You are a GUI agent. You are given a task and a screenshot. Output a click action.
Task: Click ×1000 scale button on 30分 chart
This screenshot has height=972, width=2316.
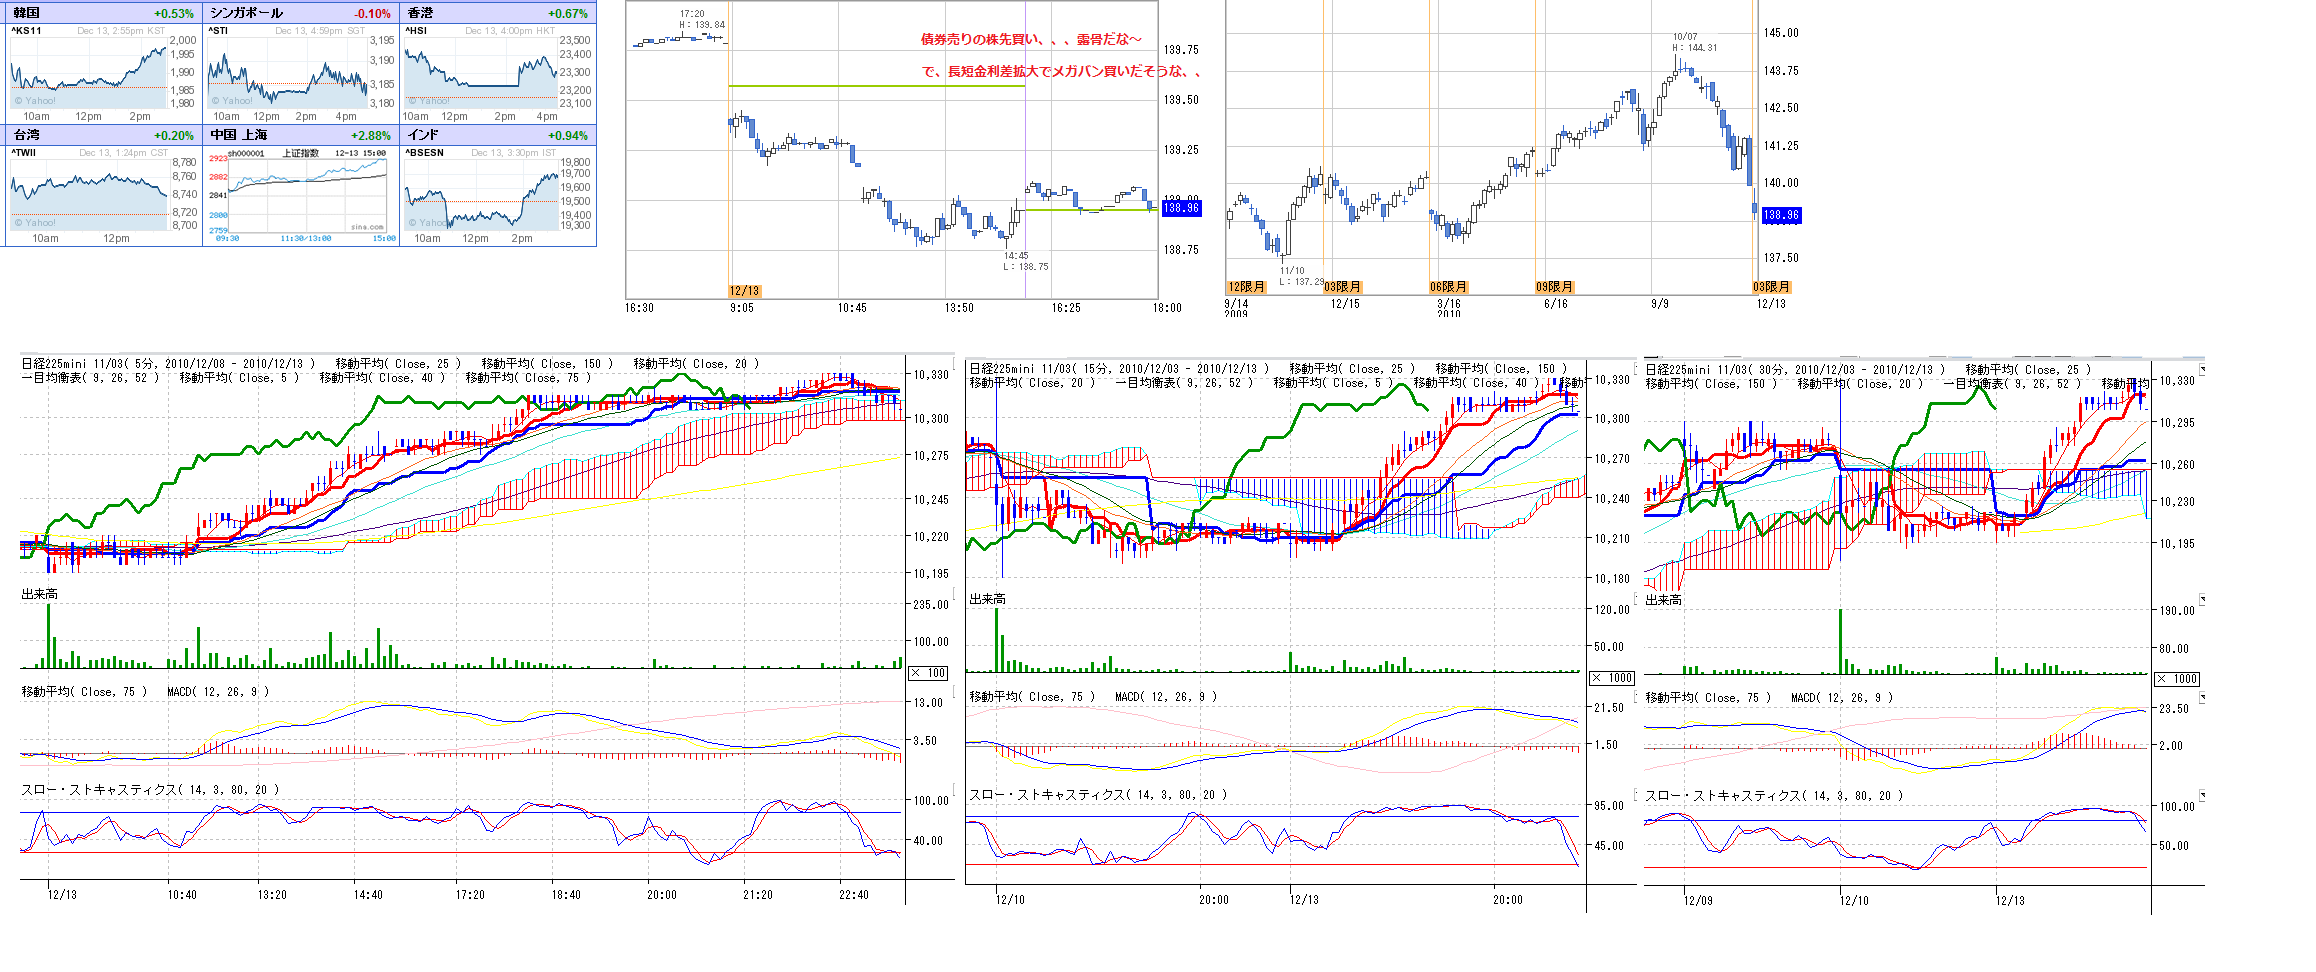click(x=2176, y=679)
